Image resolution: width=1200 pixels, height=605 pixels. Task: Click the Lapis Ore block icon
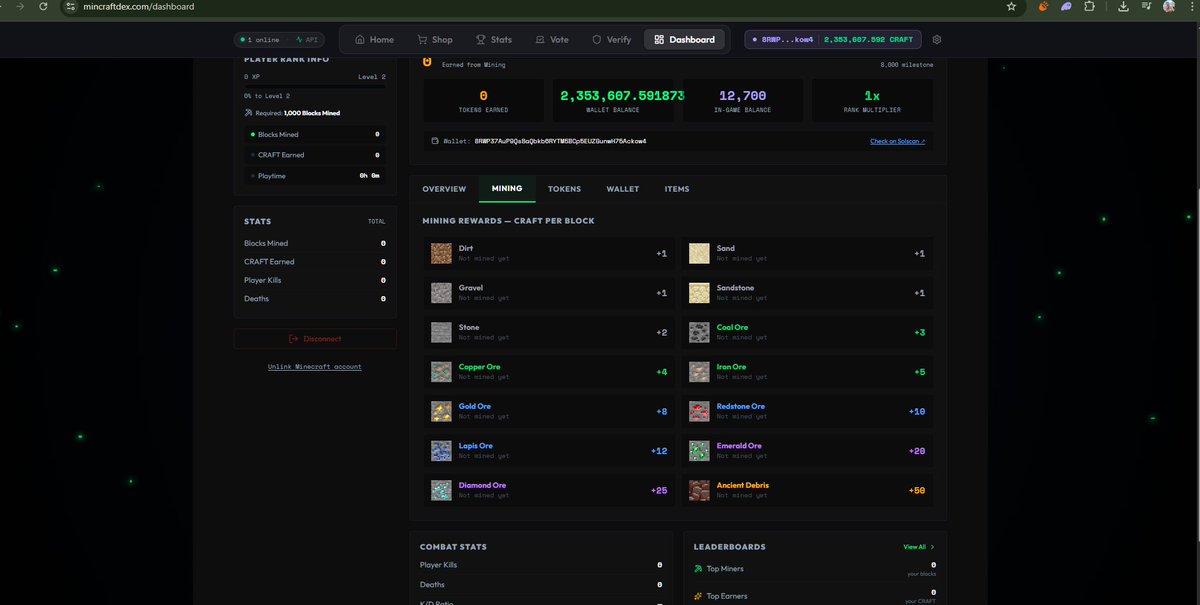coord(441,451)
